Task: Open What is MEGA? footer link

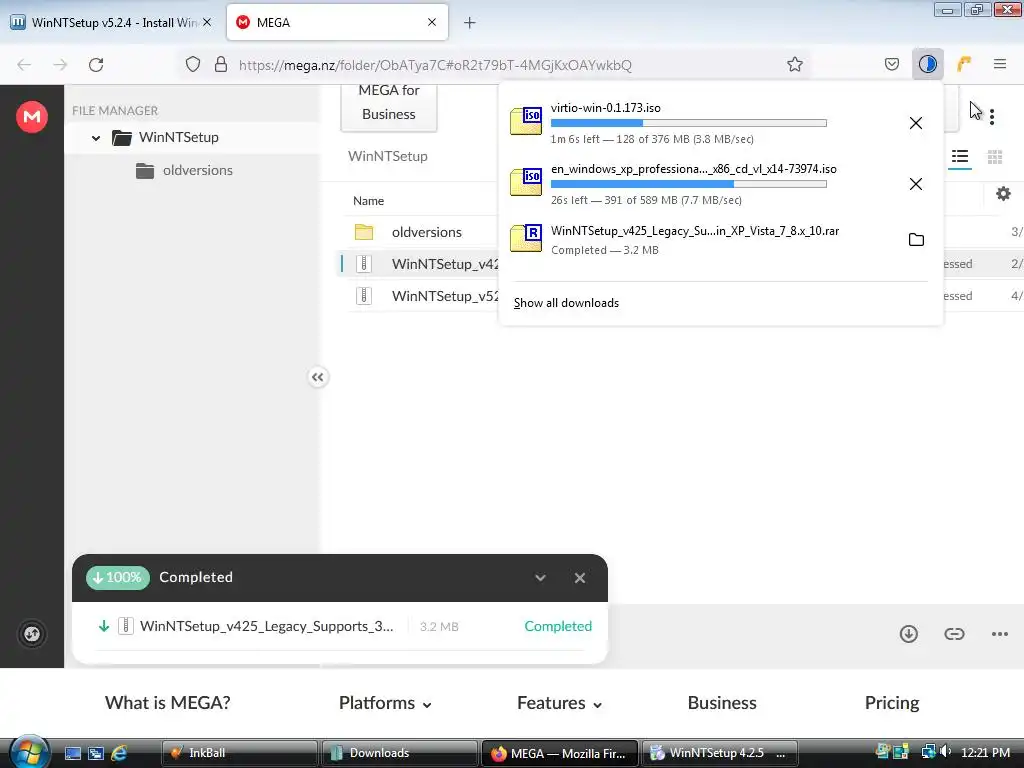Action: [167, 703]
